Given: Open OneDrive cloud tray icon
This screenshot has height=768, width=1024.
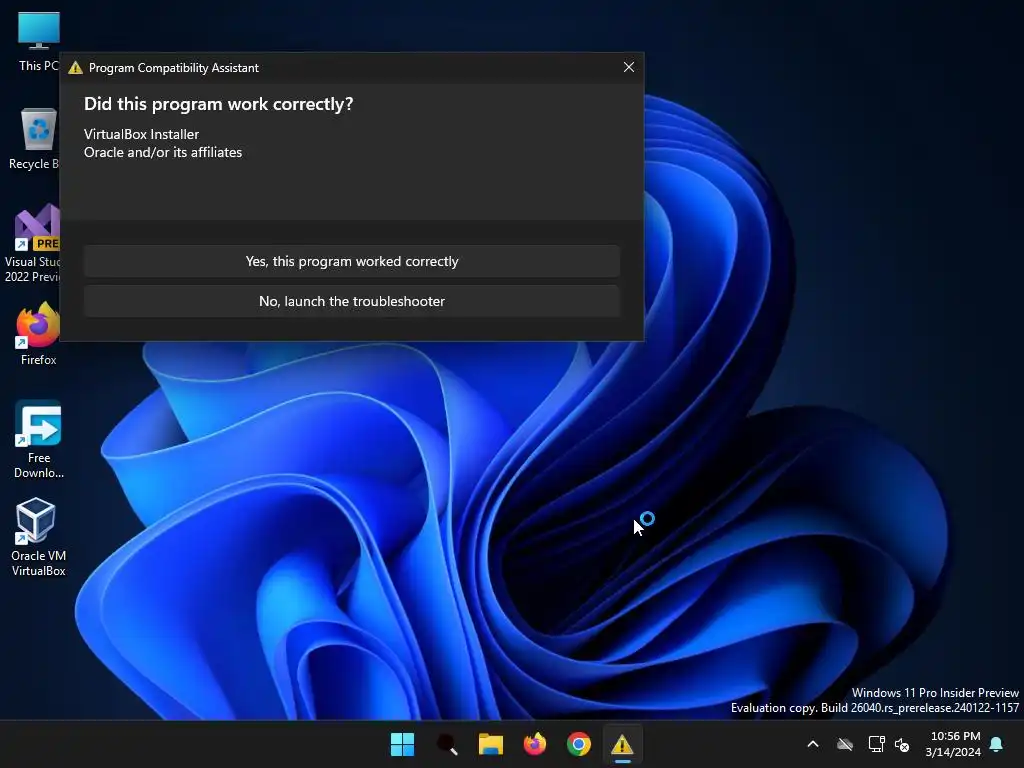Looking at the screenshot, I should pos(845,744).
